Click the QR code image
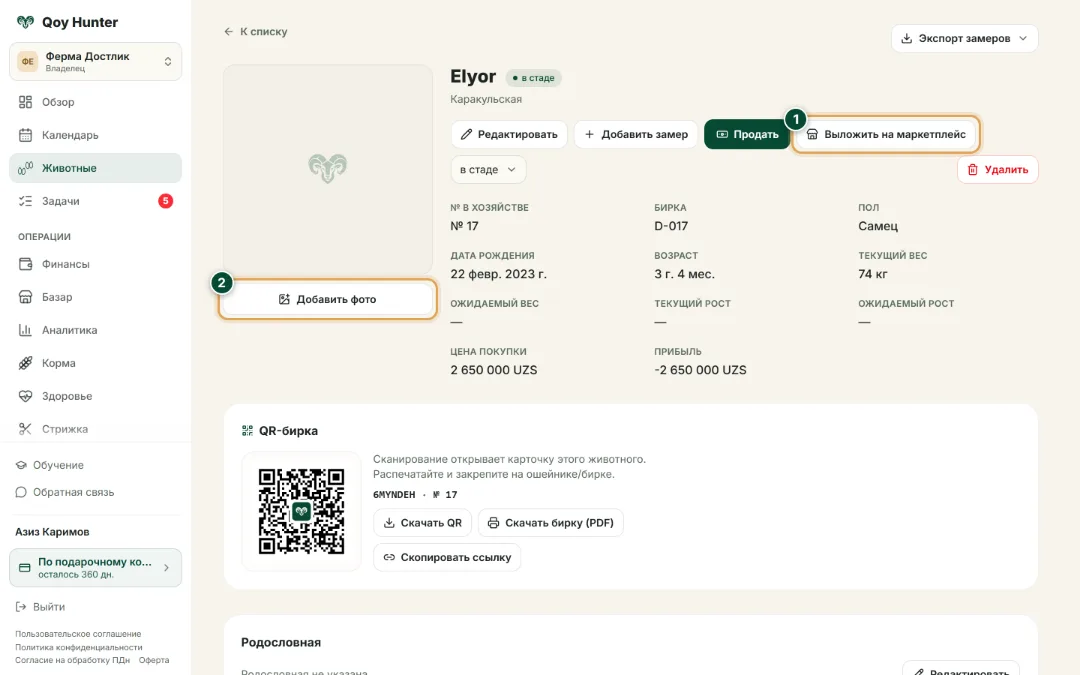 pyautogui.click(x=301, y=511)
